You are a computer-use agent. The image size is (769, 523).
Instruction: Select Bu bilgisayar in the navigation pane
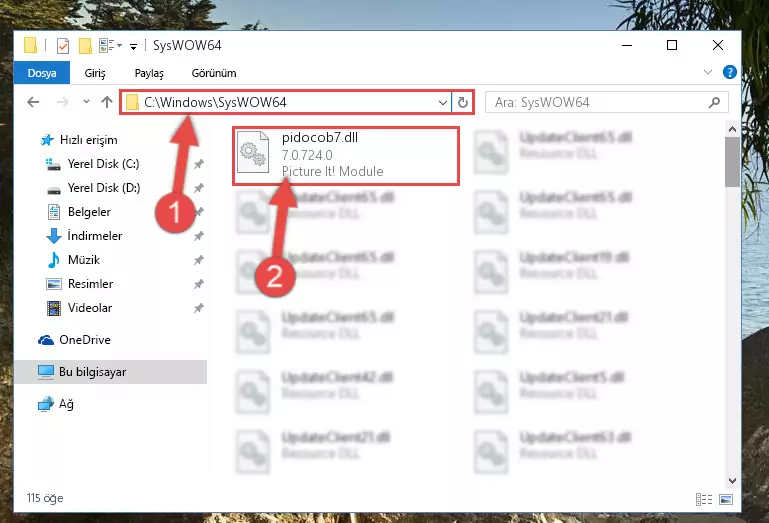pyautogui.click(x=110, y=372)
